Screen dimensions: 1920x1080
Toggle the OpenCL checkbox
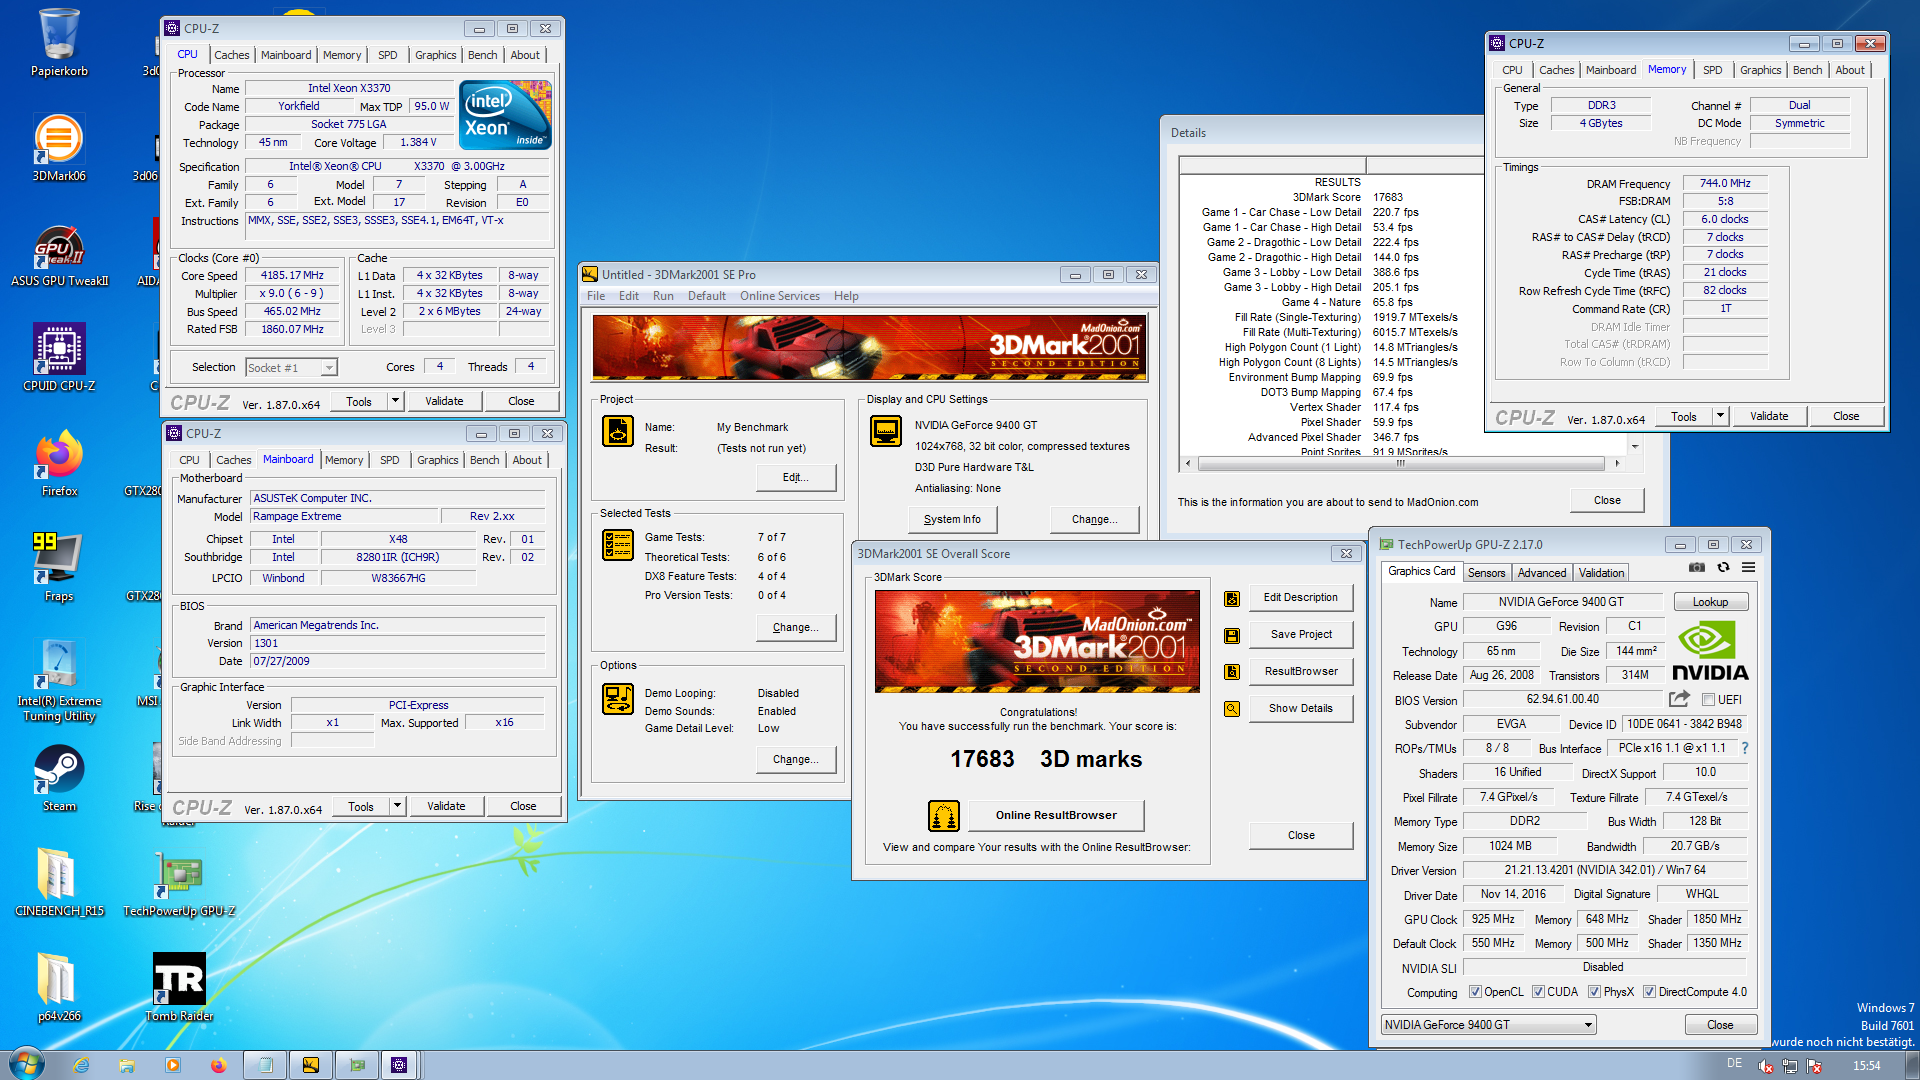pos(1475,992)
